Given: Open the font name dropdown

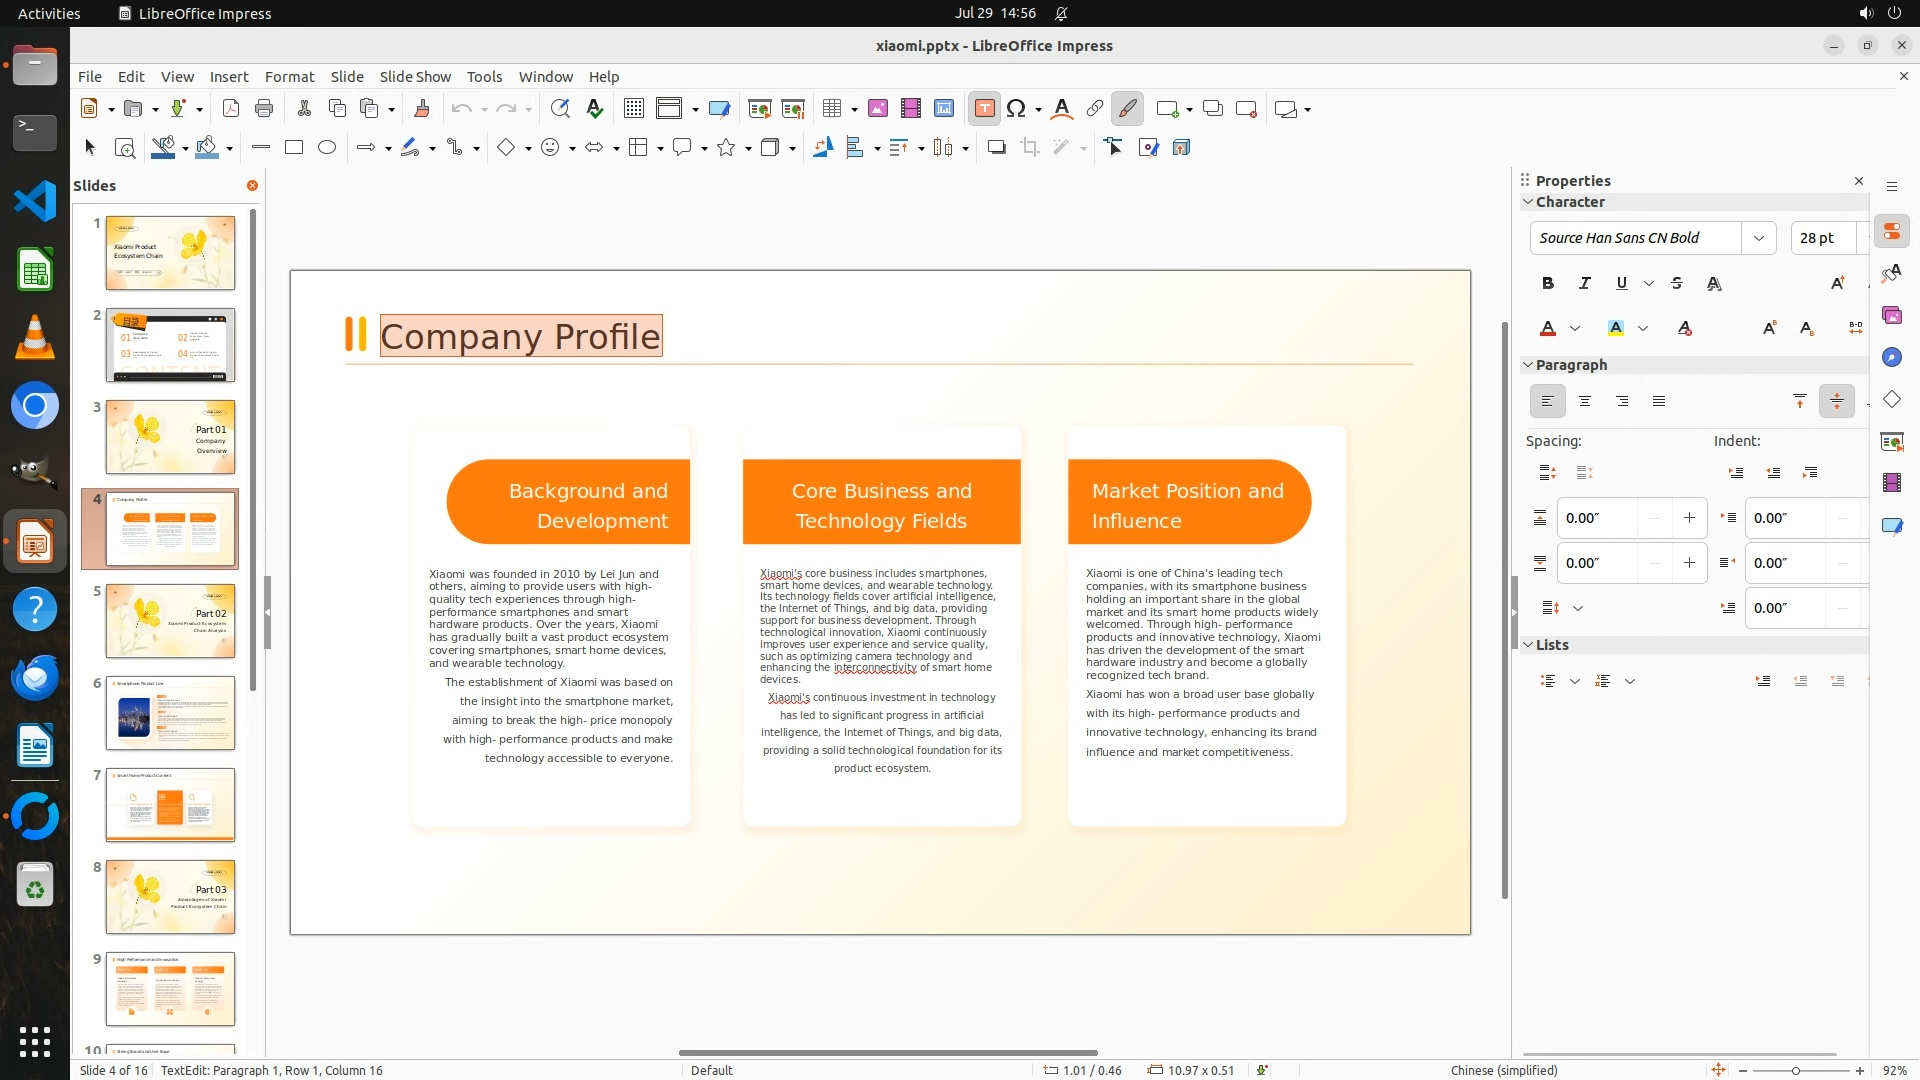Looking at the screenshot, I should click(1758, 238).
